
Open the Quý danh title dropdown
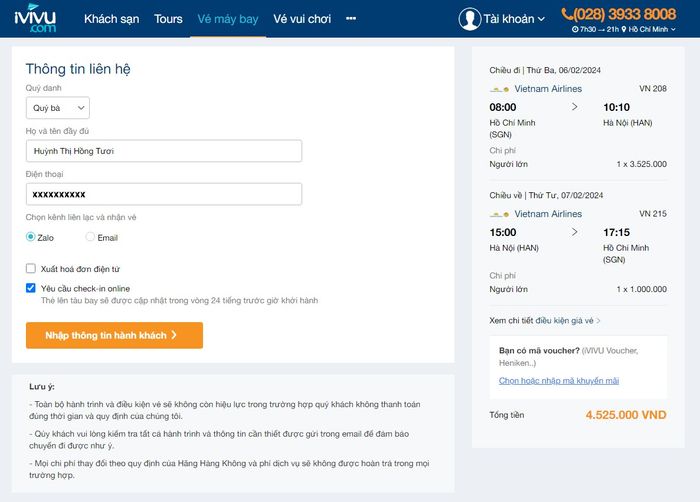(x=57, y=108)
